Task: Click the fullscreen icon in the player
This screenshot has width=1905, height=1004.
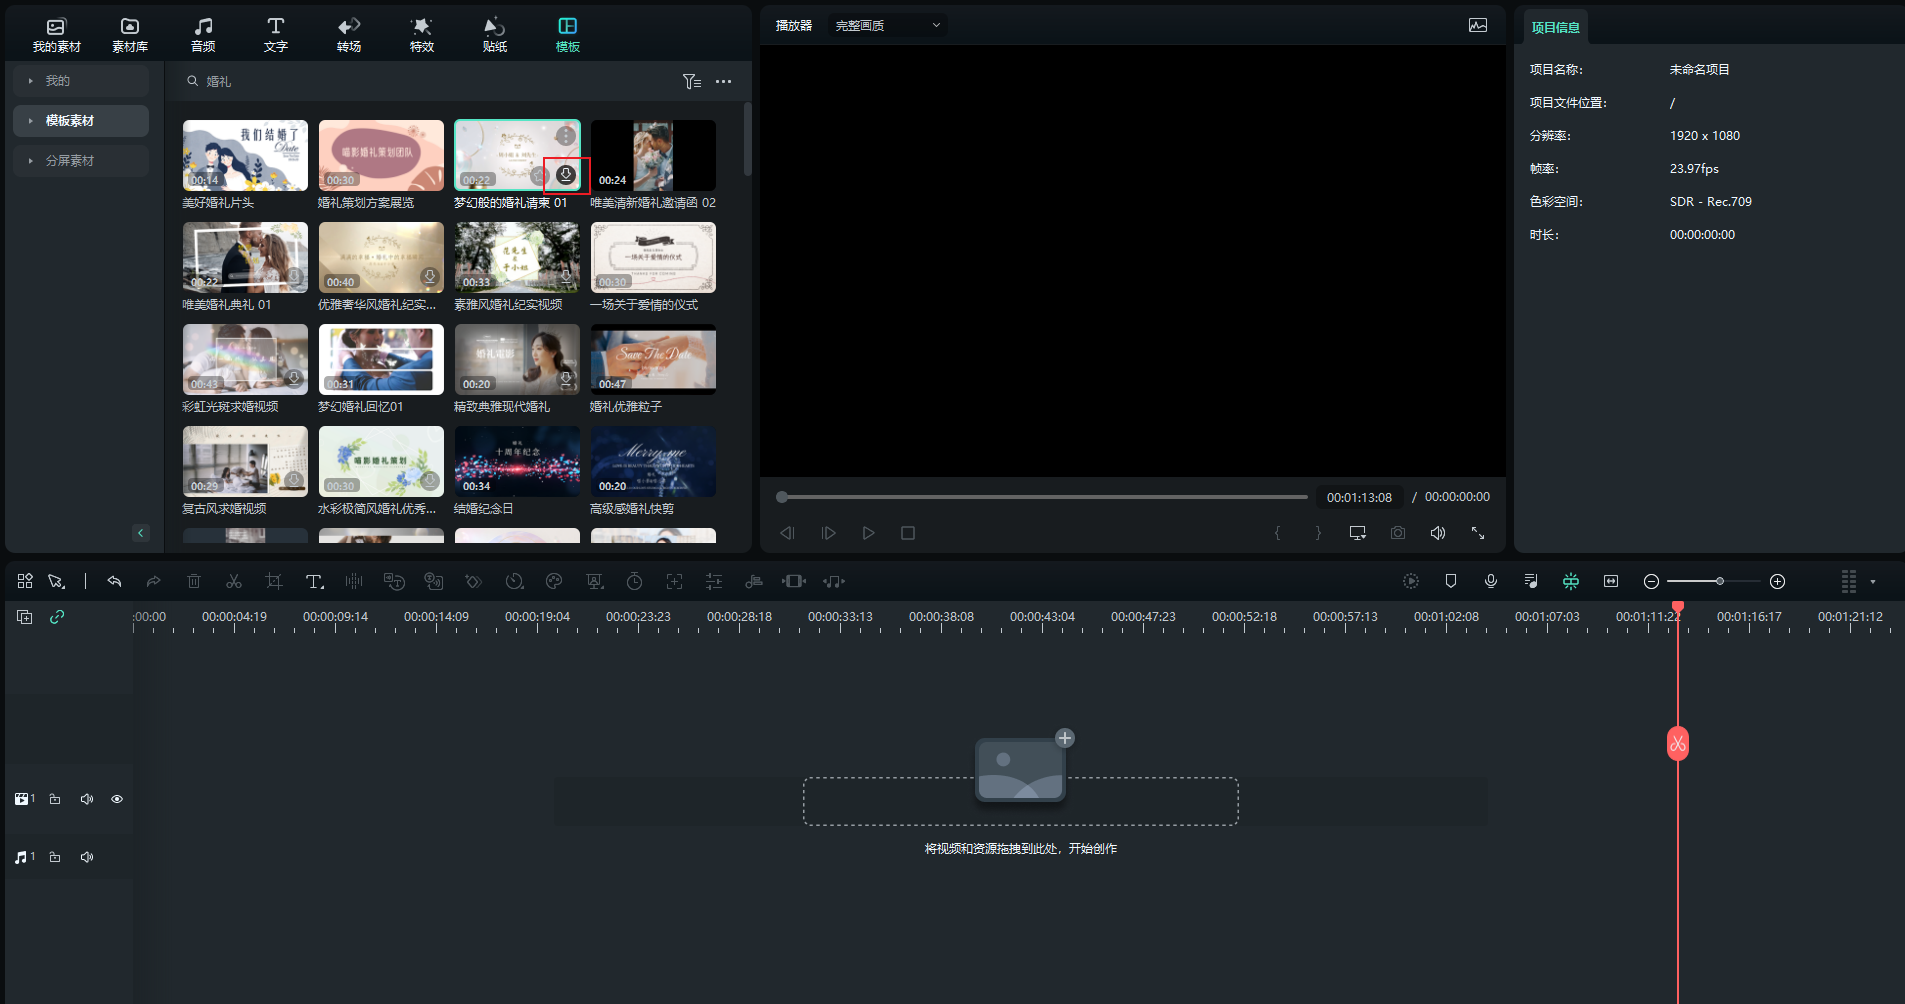Action: (x=1477, y=533)
